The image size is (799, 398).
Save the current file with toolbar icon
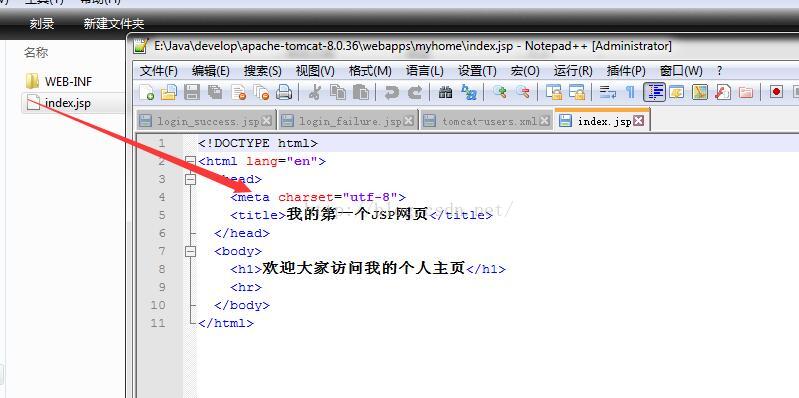[192, 92]
